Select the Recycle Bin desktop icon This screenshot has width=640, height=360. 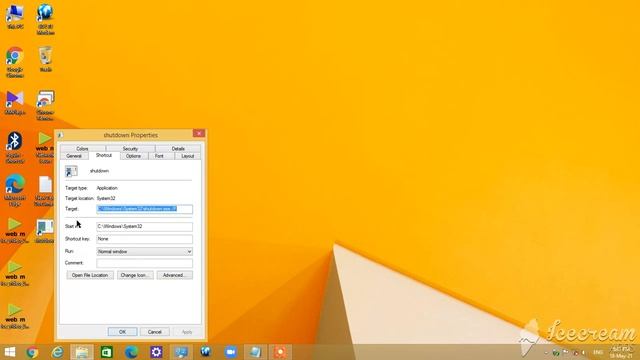[45, 60]
